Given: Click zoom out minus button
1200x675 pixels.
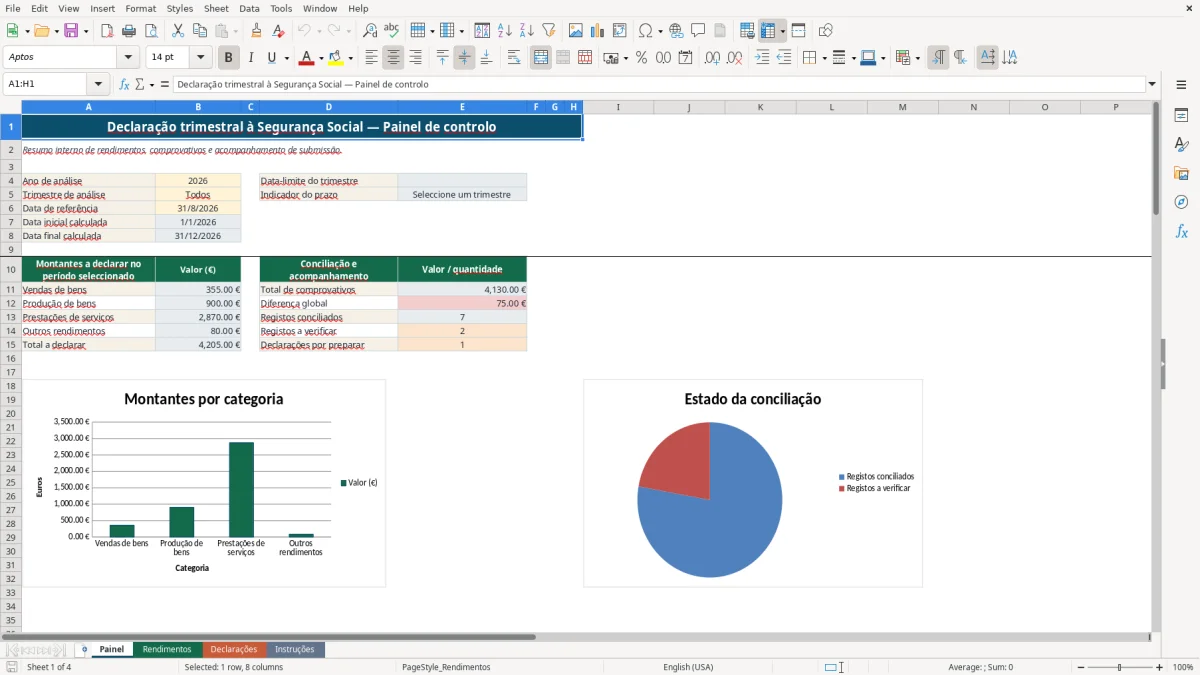Looking at the screenshot, I should click(1080, 667).
